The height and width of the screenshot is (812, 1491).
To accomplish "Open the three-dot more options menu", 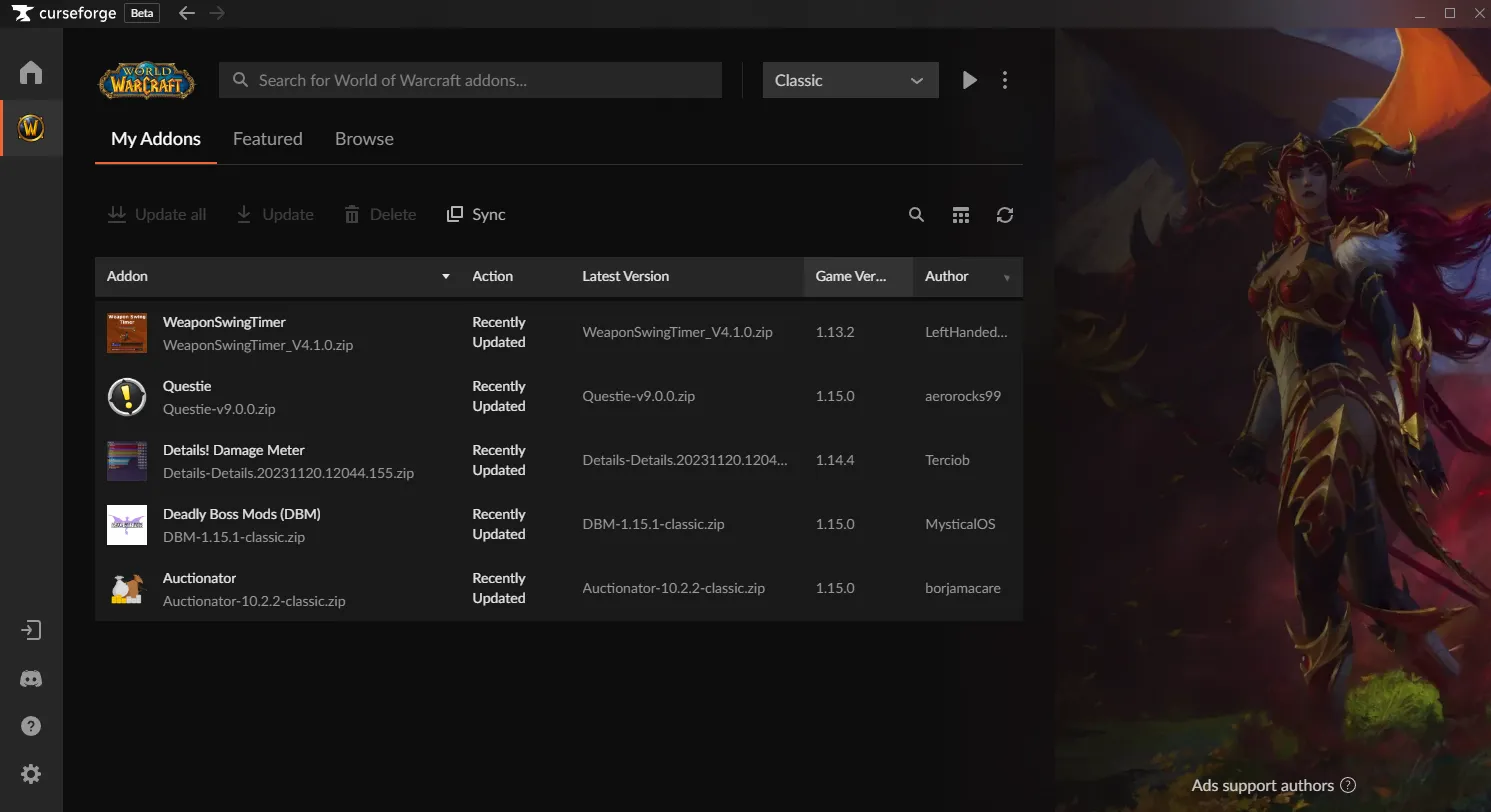I will (x=1005, y=80).
